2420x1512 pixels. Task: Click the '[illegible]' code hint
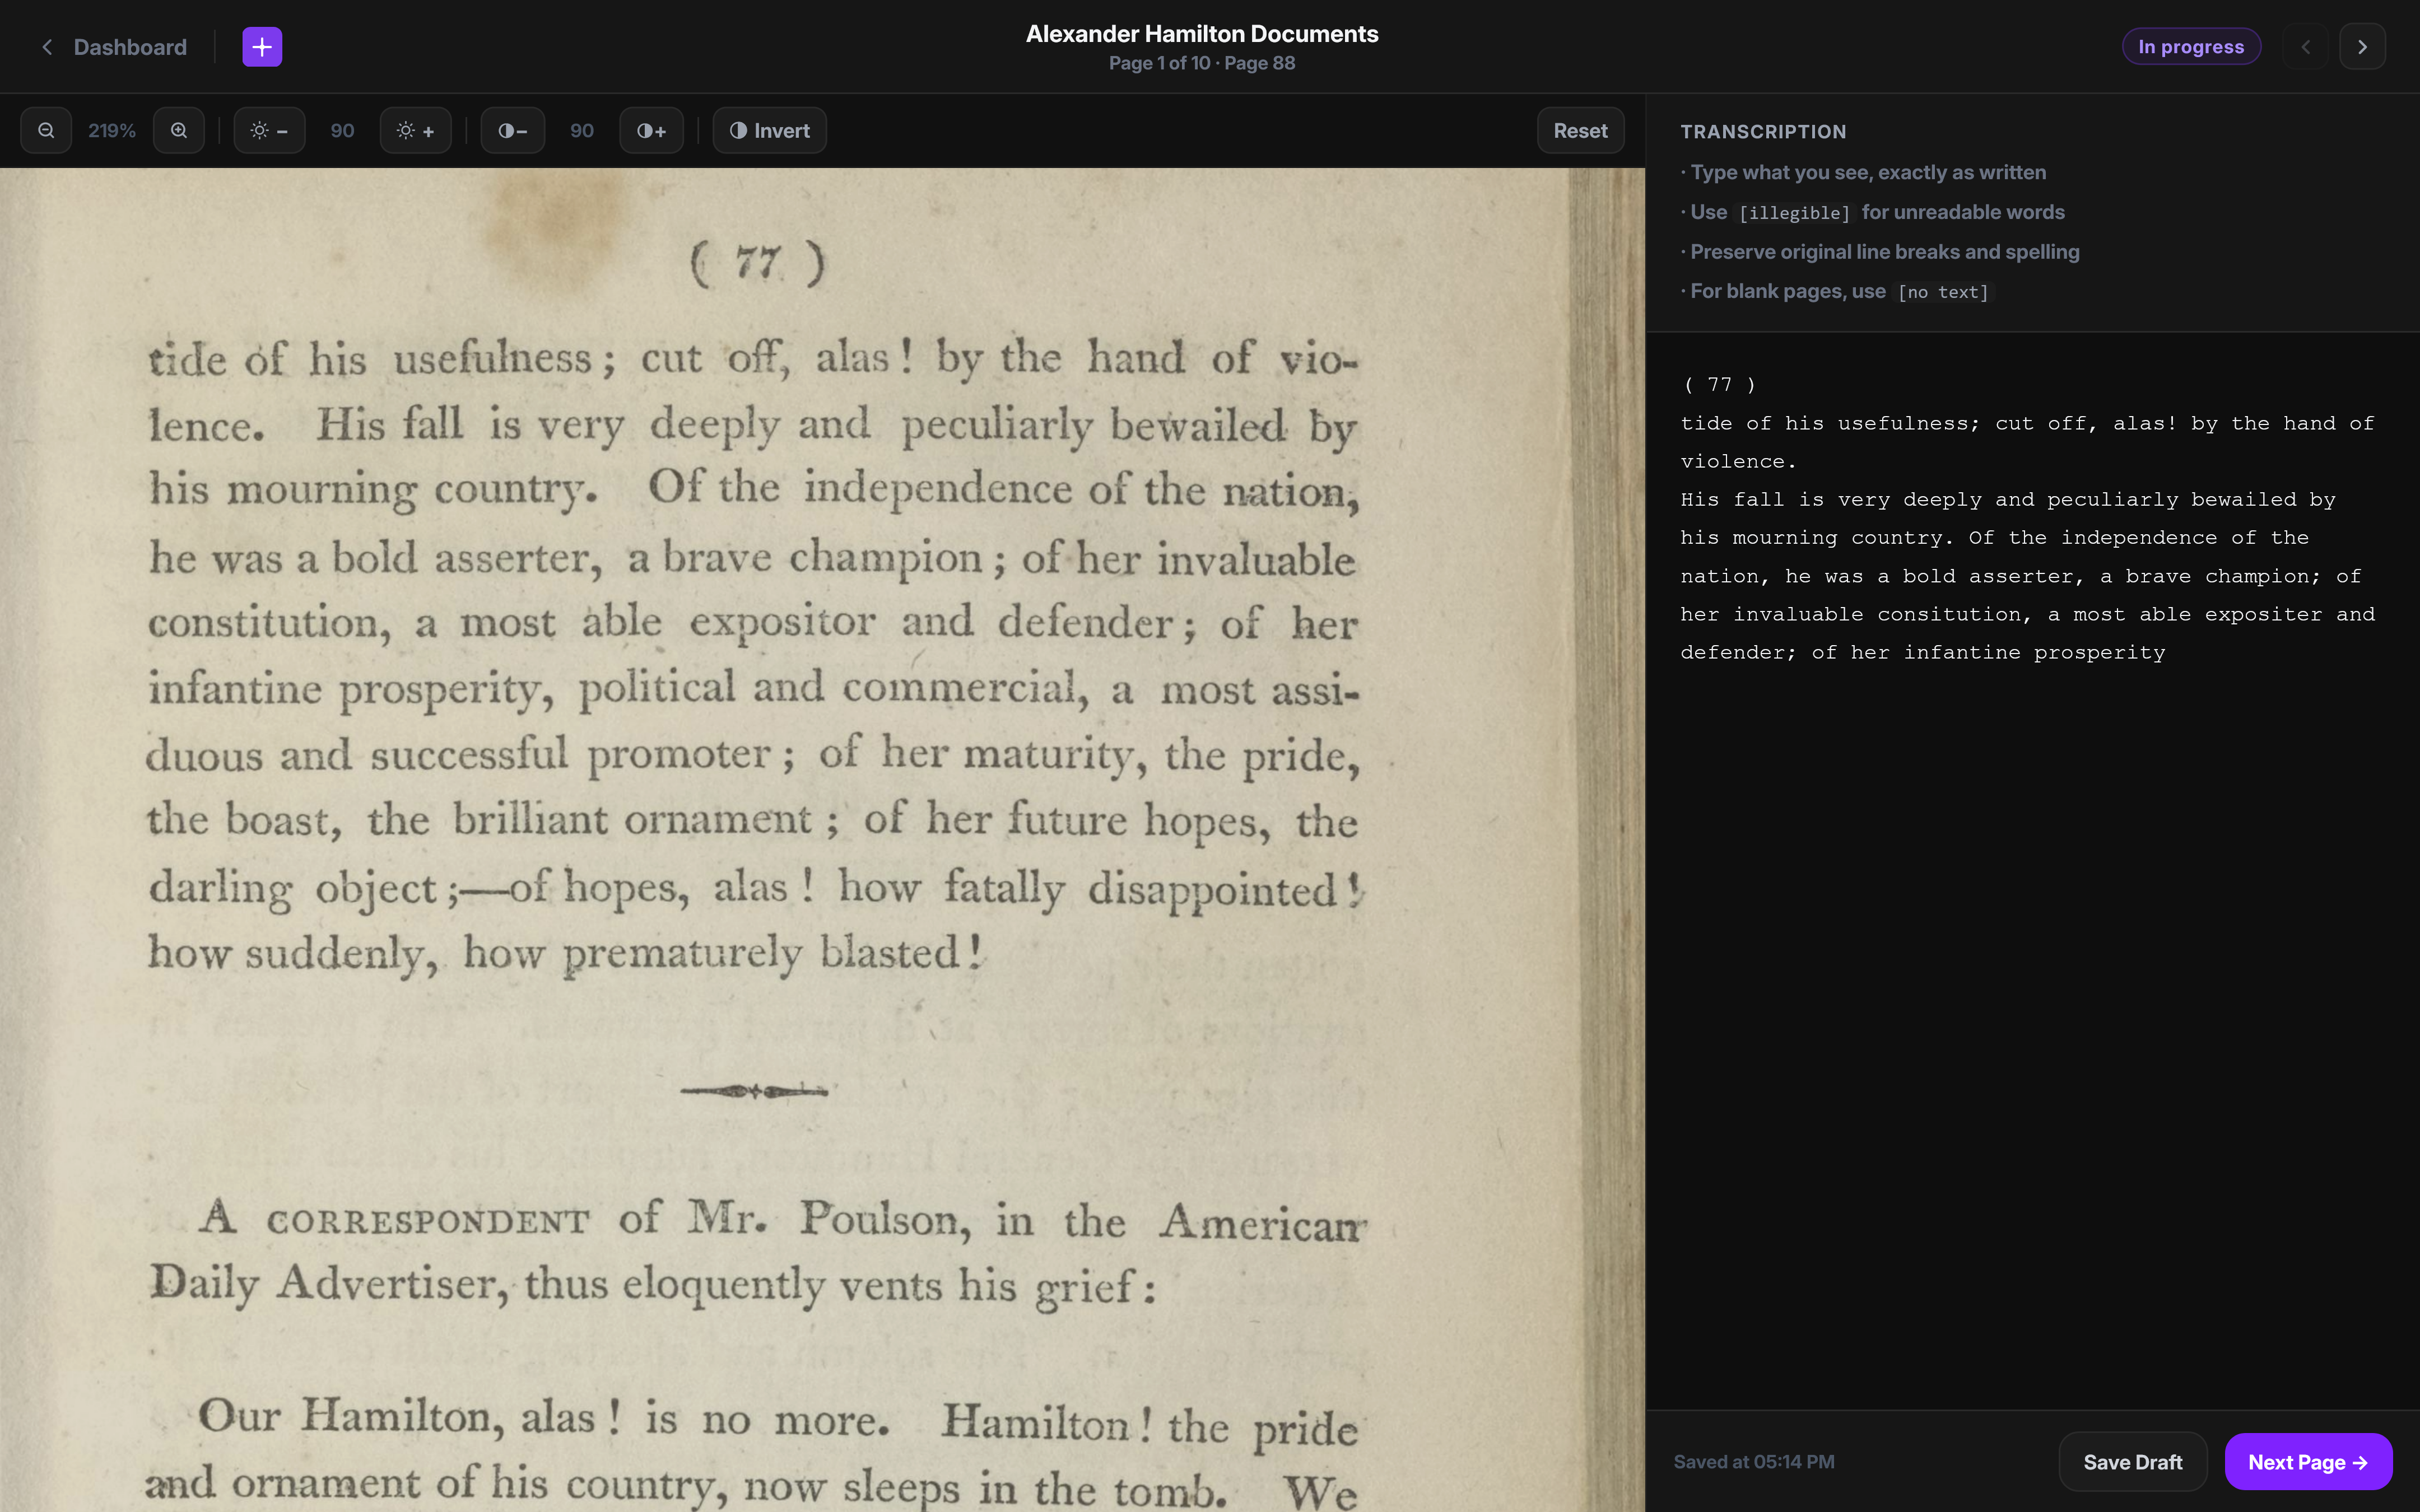pyautogui.click(x=1795, y=213)
